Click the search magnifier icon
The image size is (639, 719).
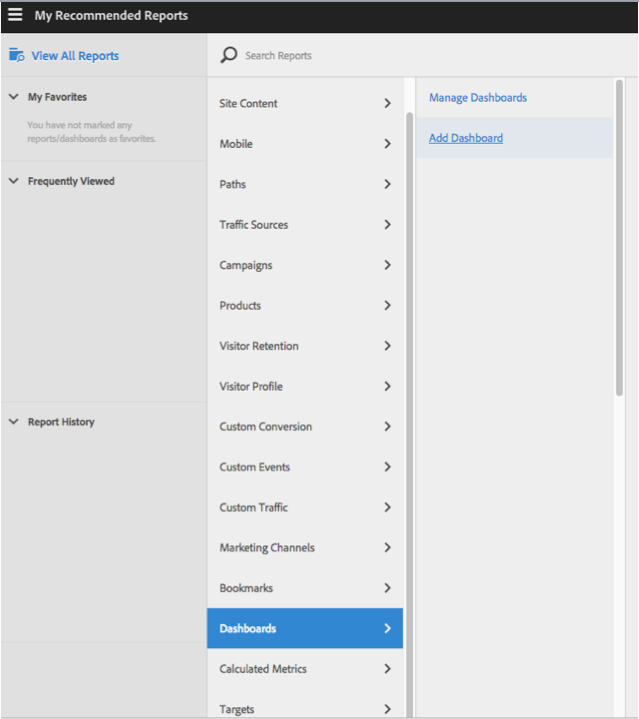229,55
